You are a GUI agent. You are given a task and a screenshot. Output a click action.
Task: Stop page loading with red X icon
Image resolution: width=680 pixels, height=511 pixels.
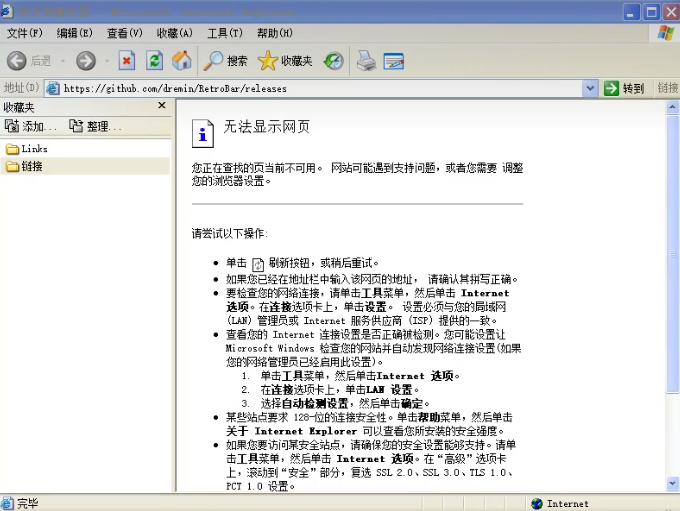[x=127, y=61]
